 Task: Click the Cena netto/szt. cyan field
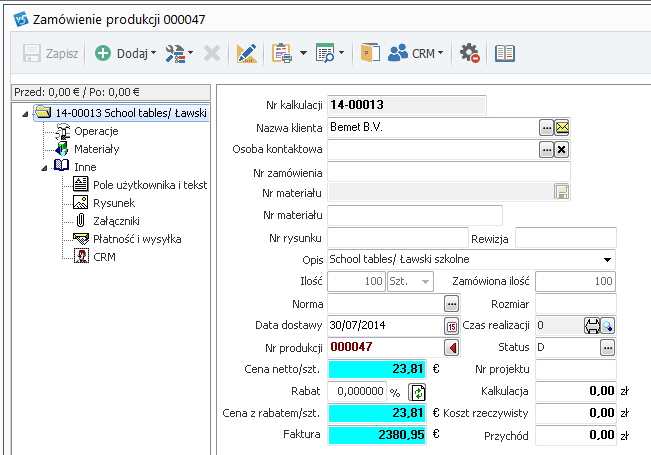click(377, 369)
